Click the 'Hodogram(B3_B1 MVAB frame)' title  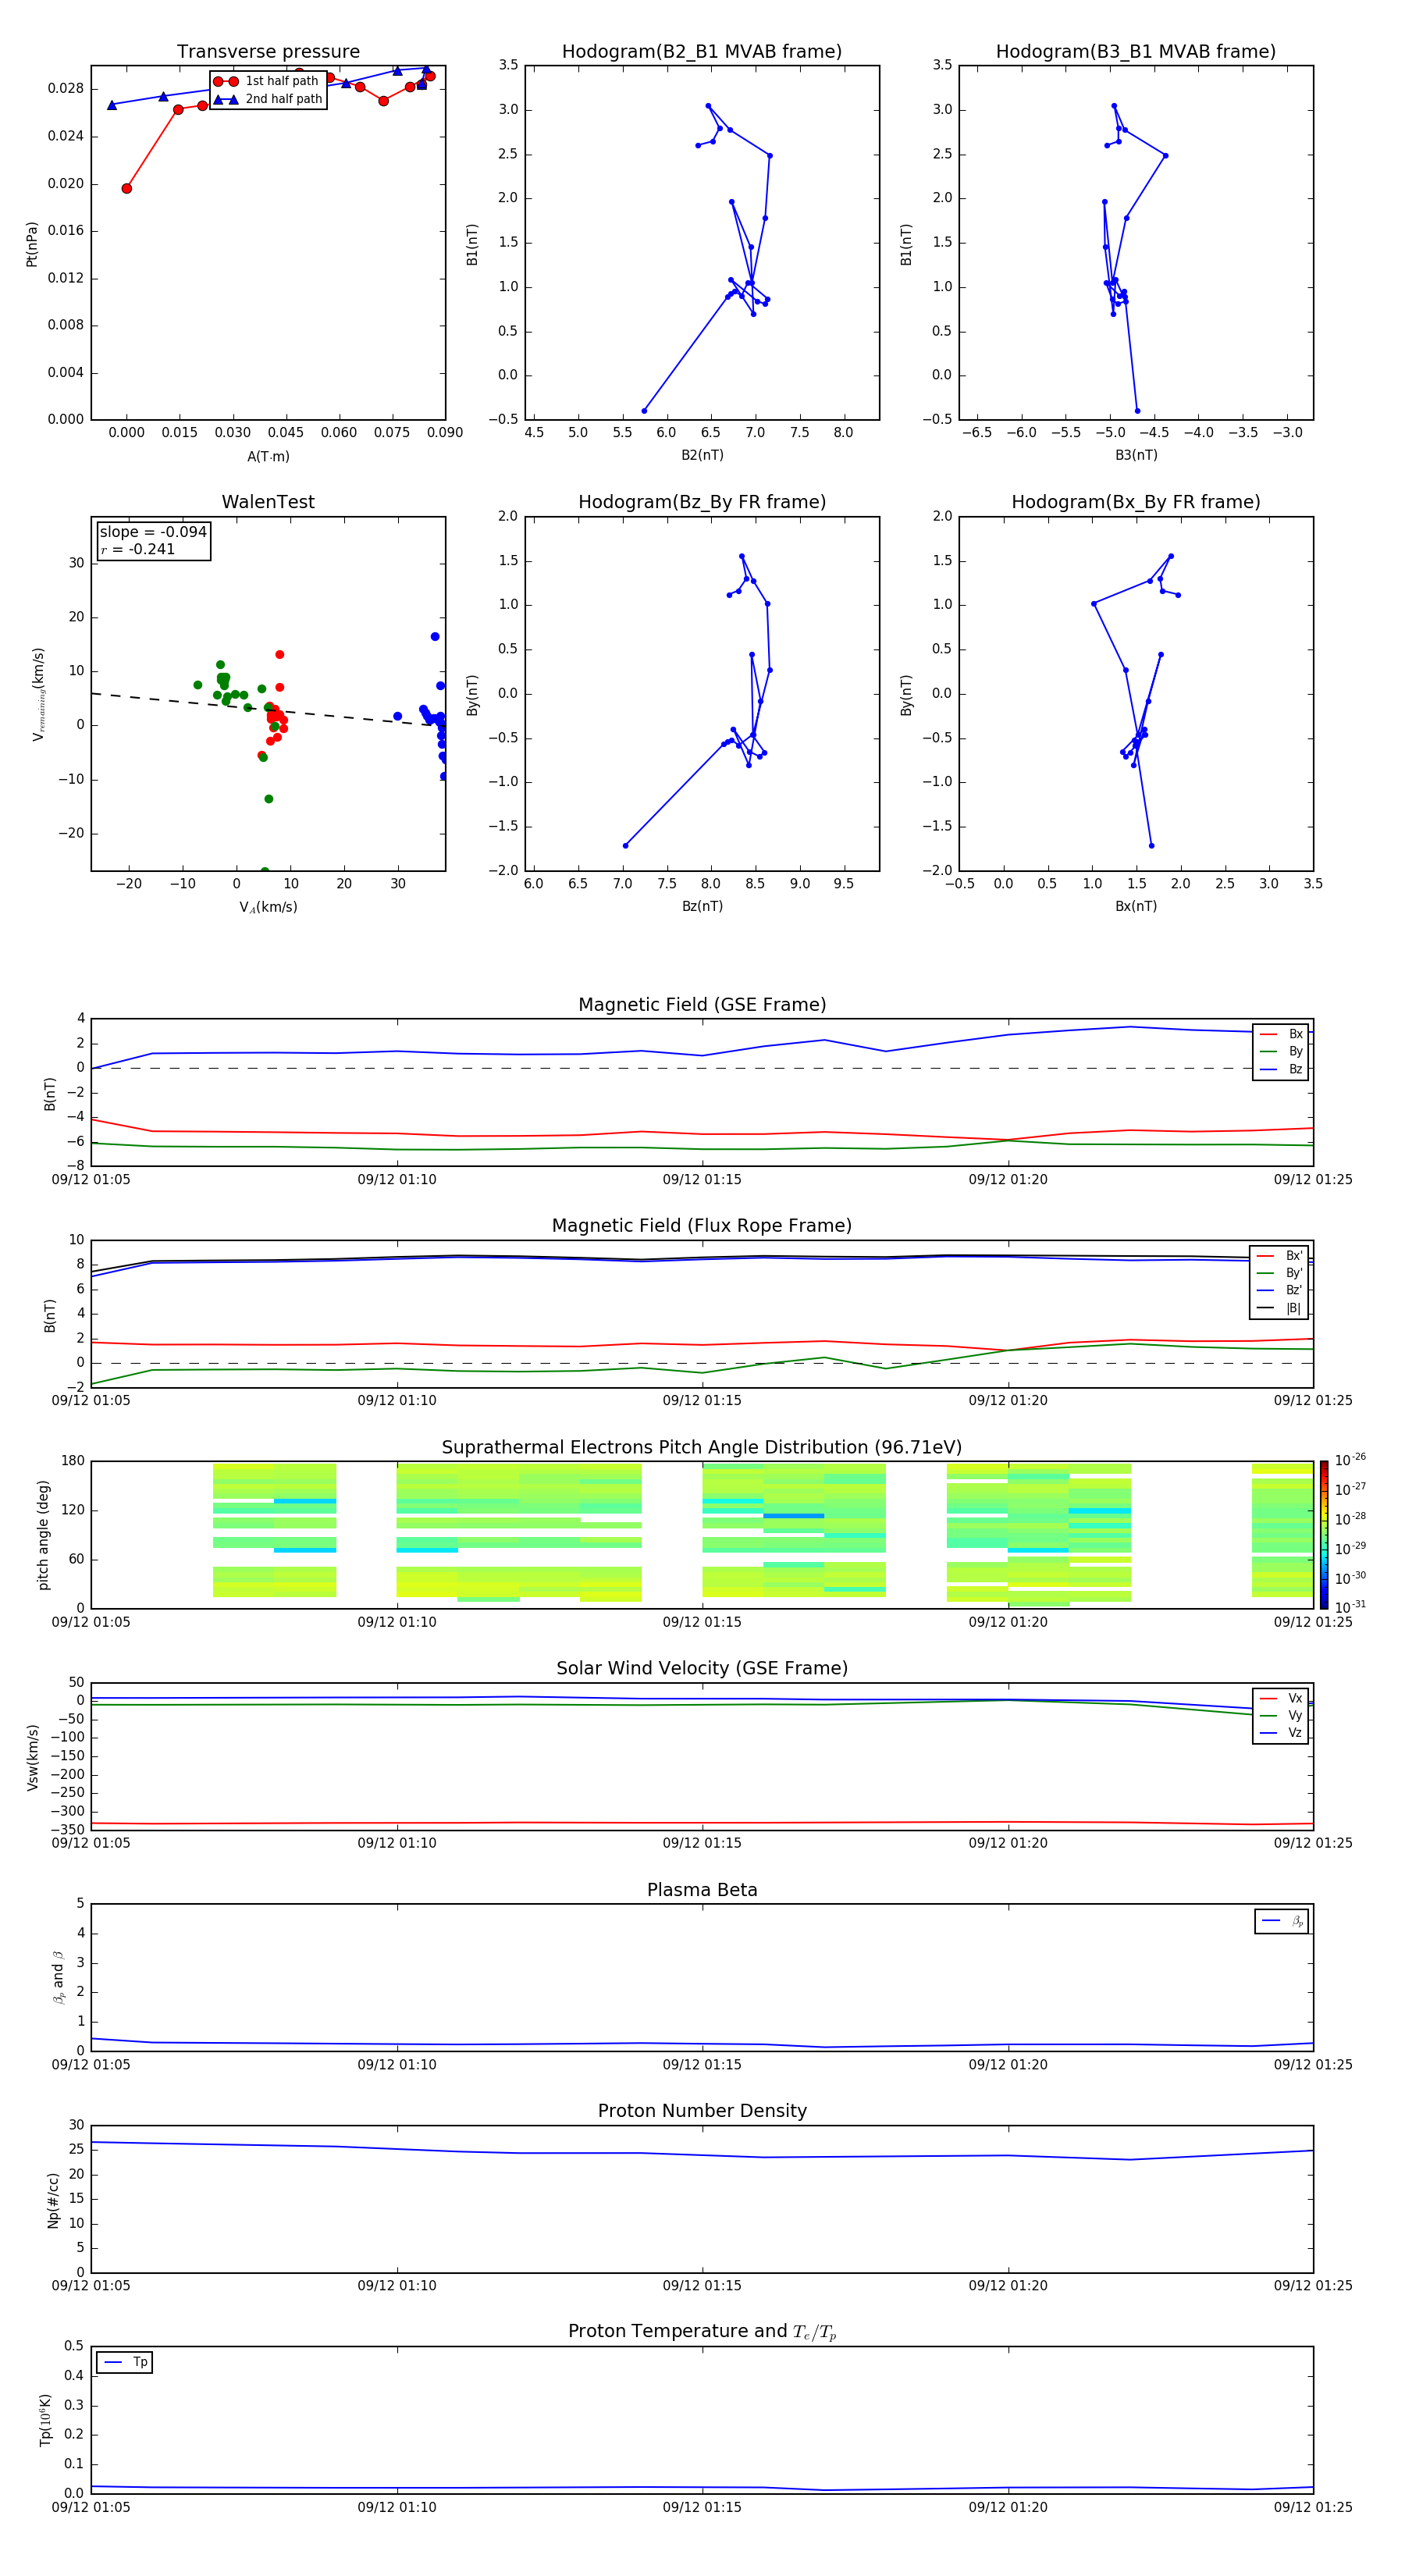[1136, 52]
